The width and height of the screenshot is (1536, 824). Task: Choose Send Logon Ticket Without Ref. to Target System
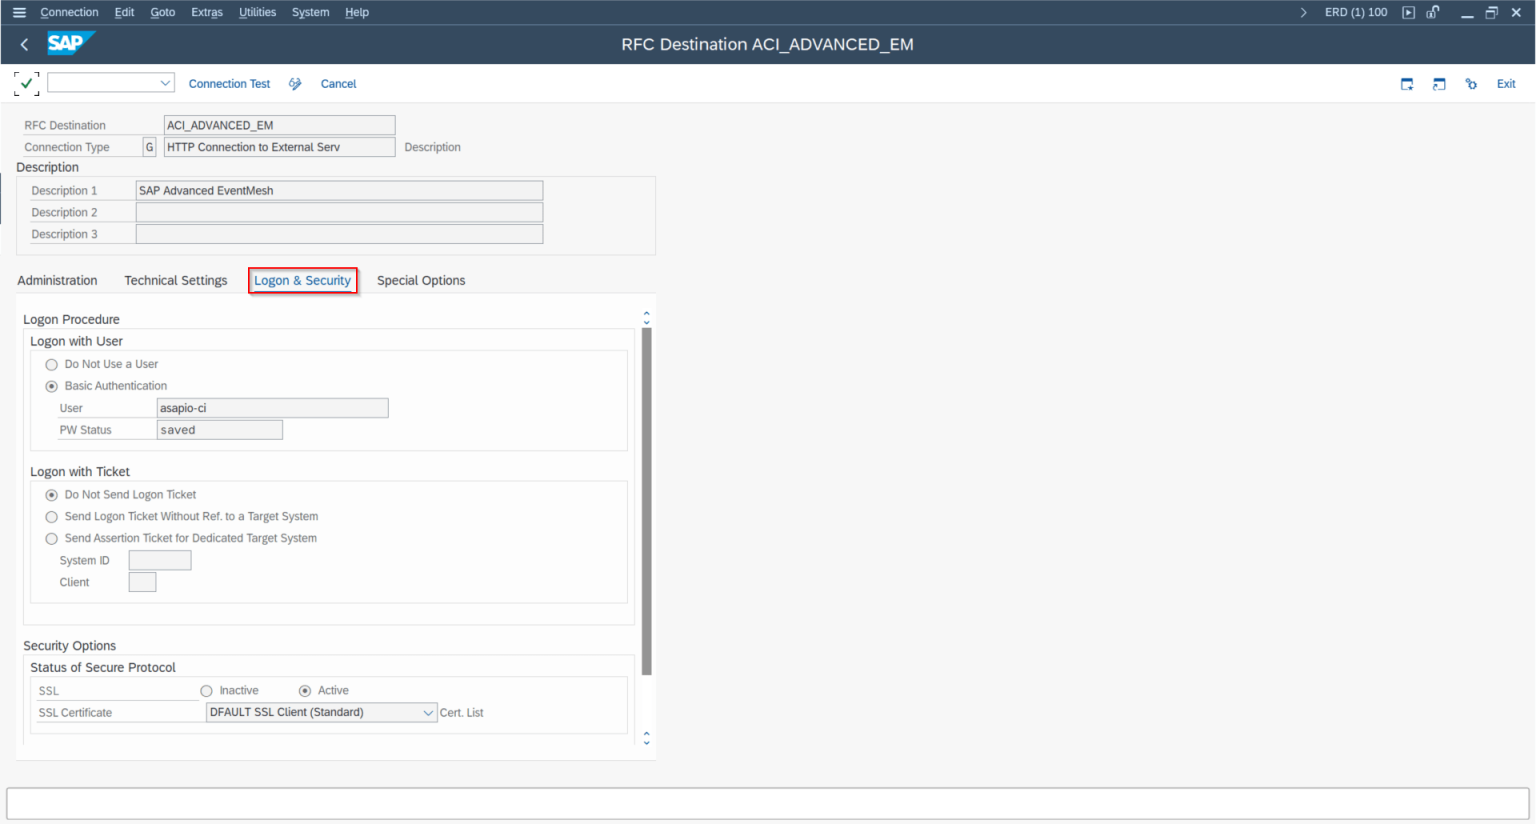click(51, 517)
